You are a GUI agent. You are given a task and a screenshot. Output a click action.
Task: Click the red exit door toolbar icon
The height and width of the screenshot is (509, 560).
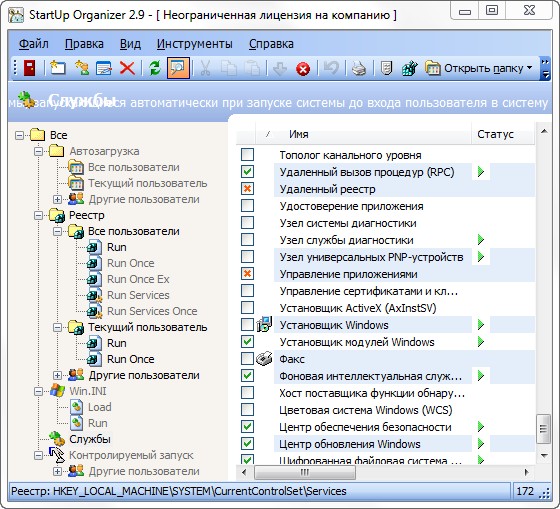30,68
